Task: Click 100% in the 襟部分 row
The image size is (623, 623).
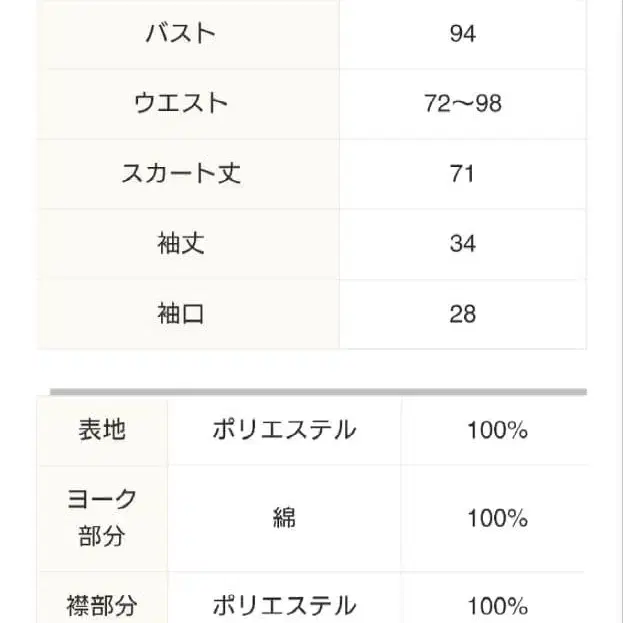Action: click(497, 605)
